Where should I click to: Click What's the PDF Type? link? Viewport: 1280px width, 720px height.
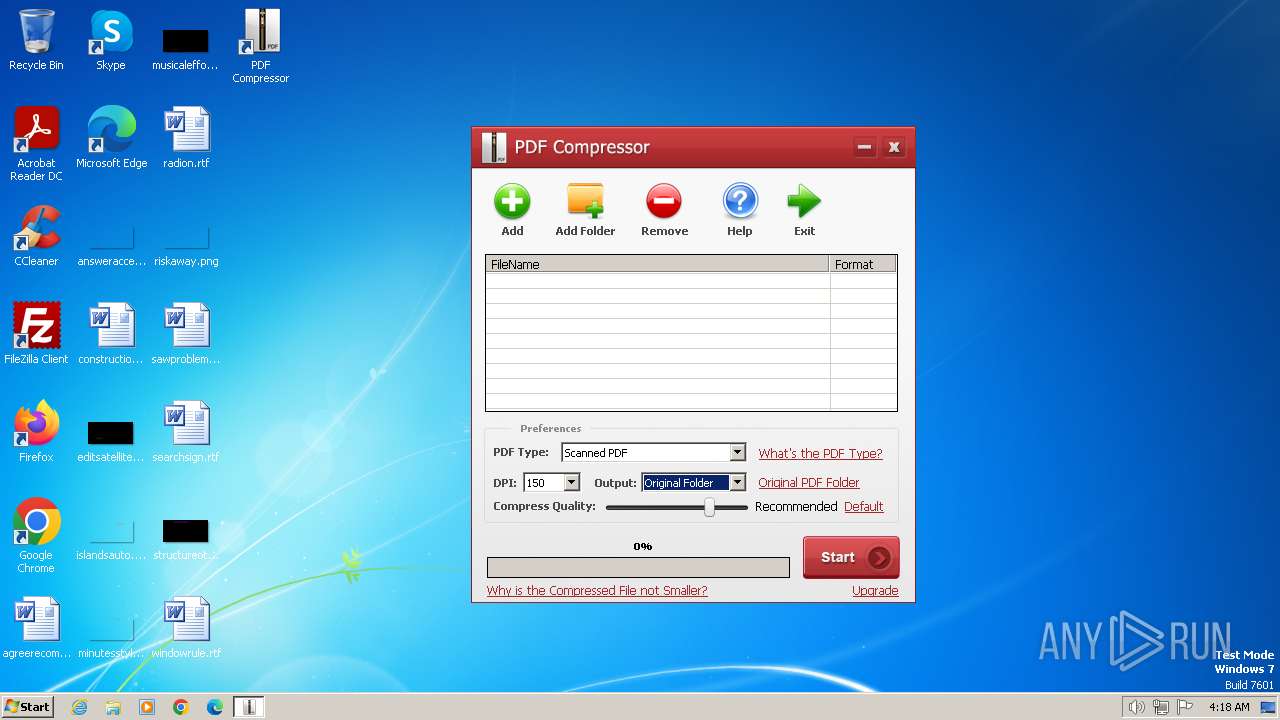pyautogui.click(x=820, y=453)
